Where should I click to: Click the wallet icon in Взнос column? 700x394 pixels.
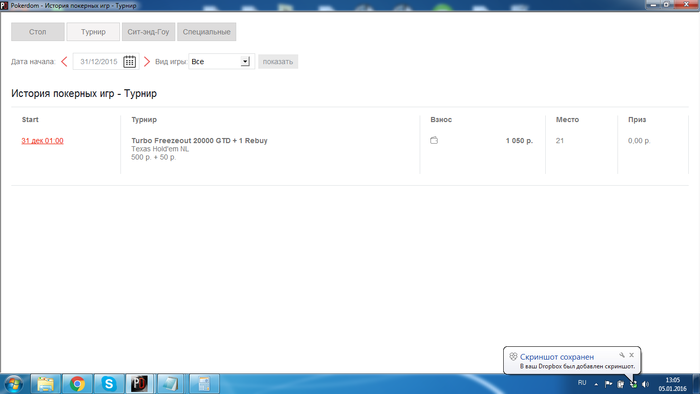434,141
